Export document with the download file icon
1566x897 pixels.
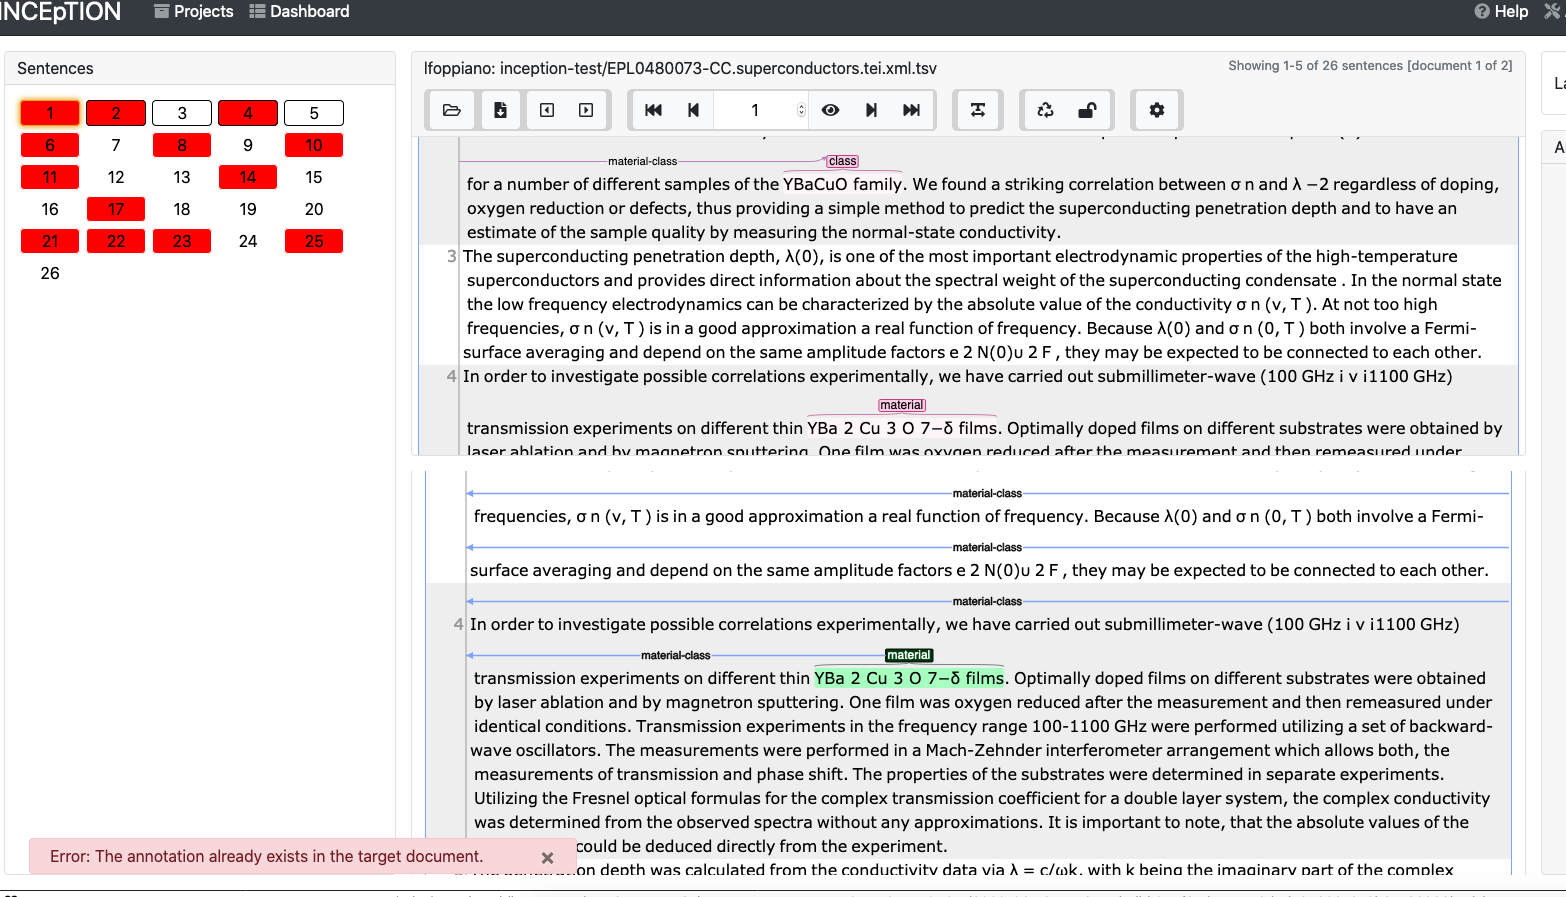point(501,110)
